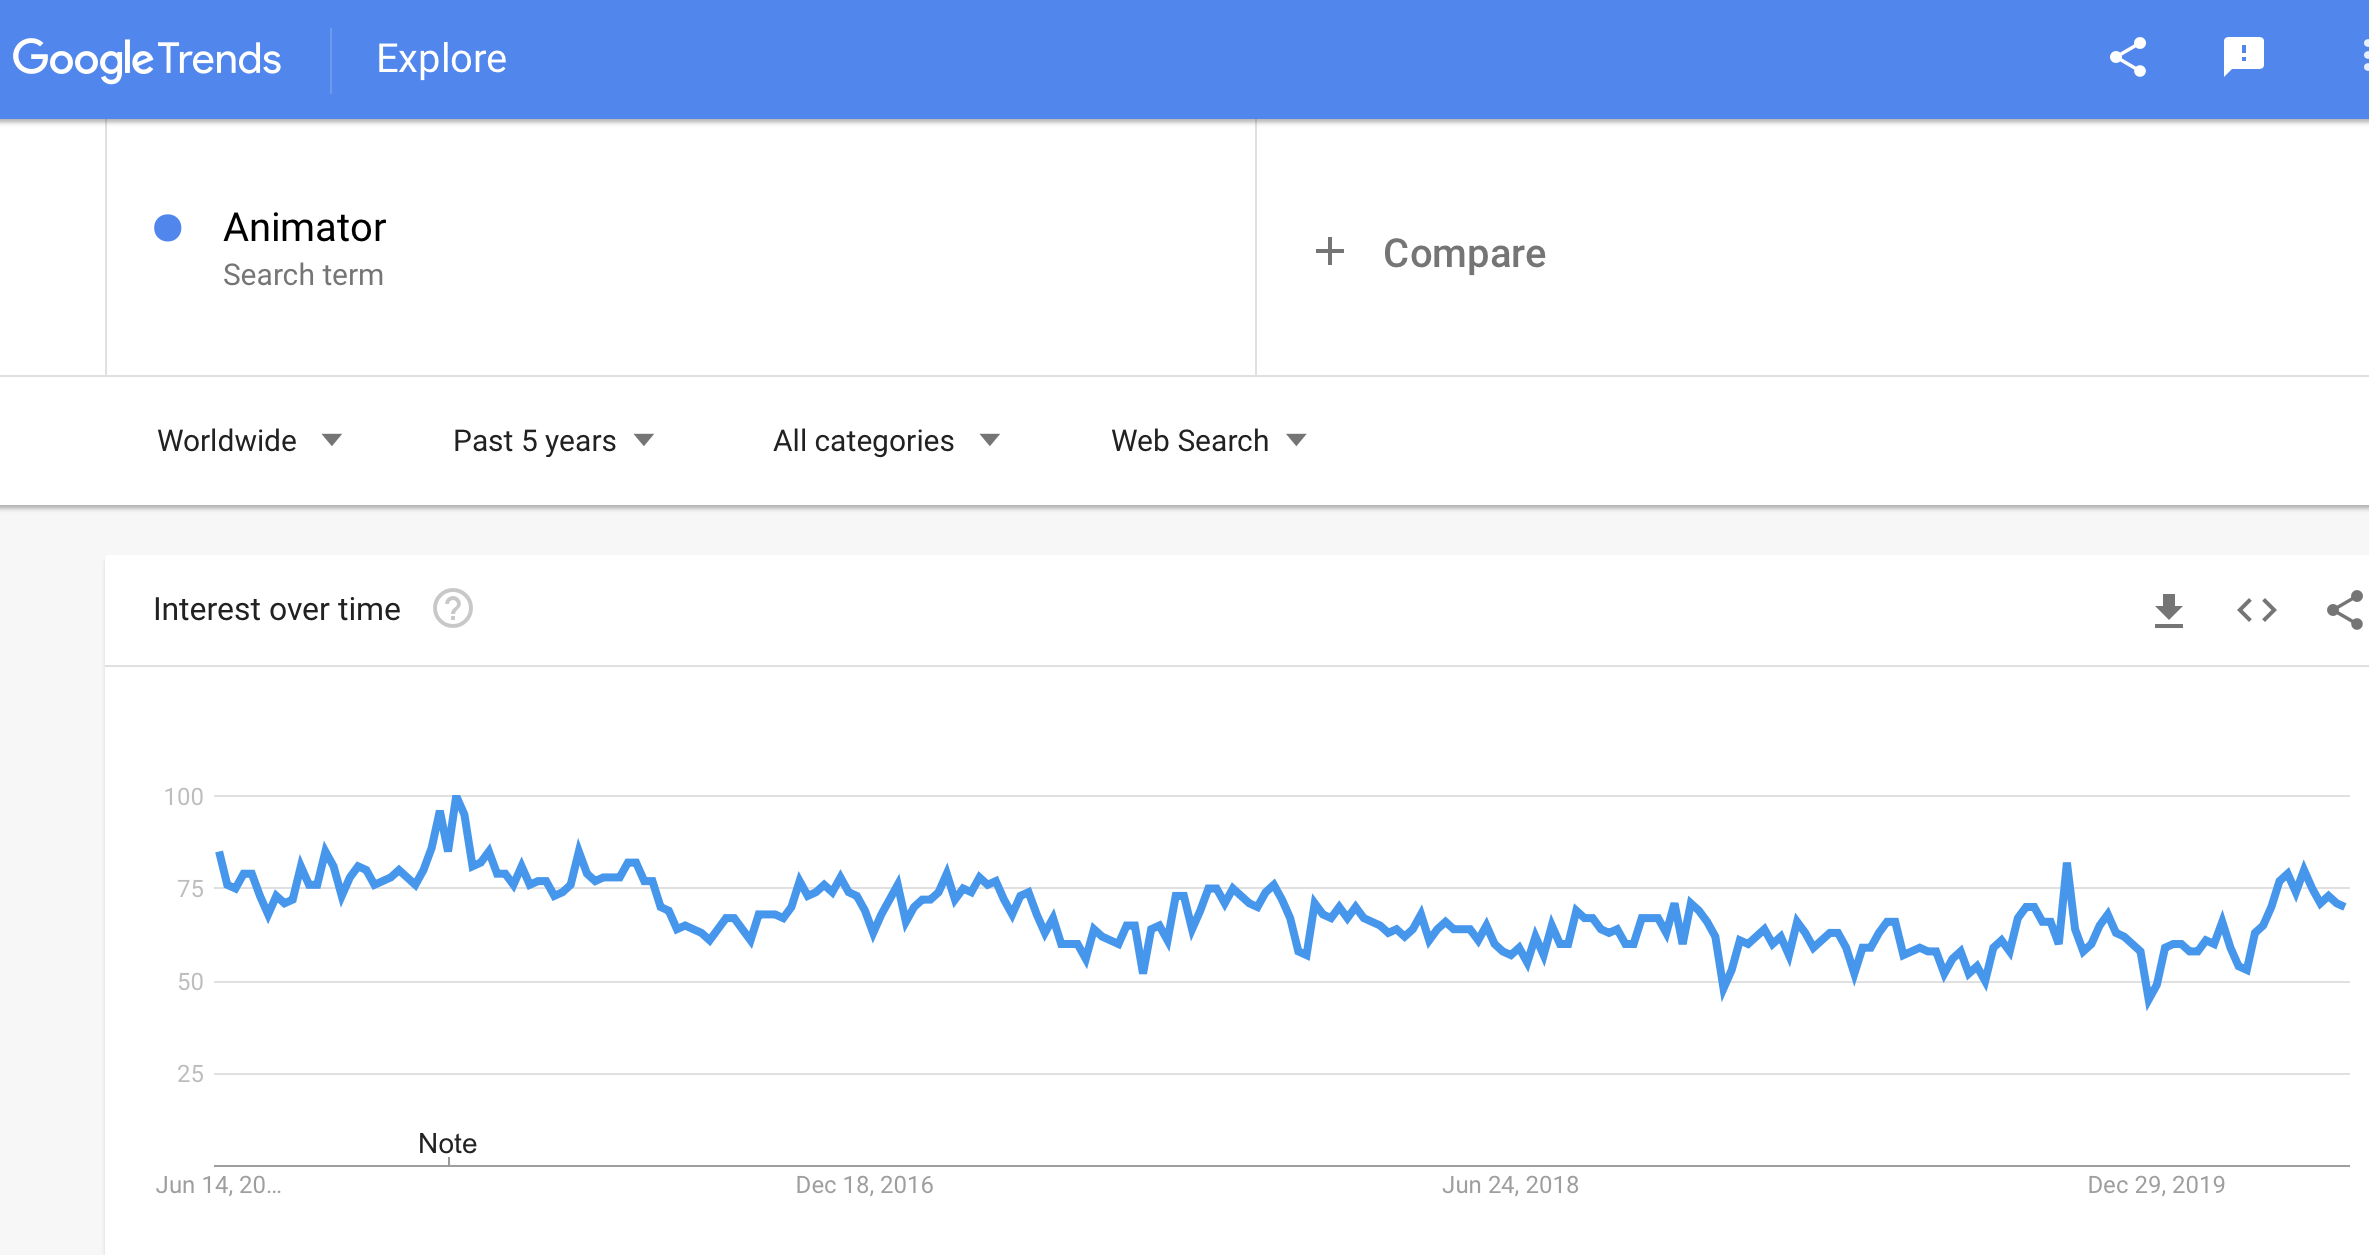Share the Interest over time chart

(x=2345, y=610)
